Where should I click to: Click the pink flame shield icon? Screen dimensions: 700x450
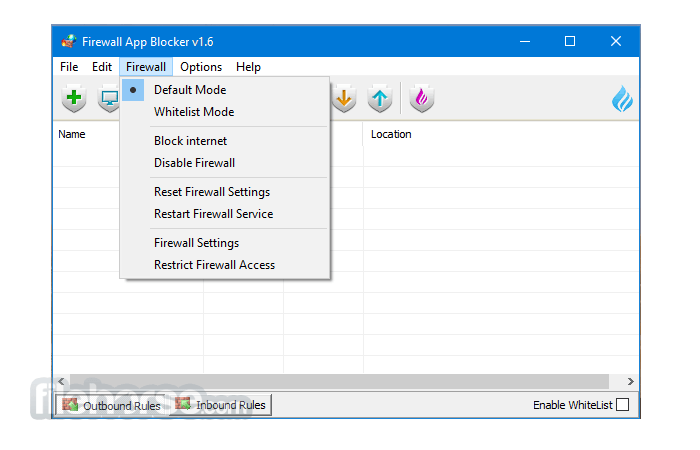[x=421, y=98]
